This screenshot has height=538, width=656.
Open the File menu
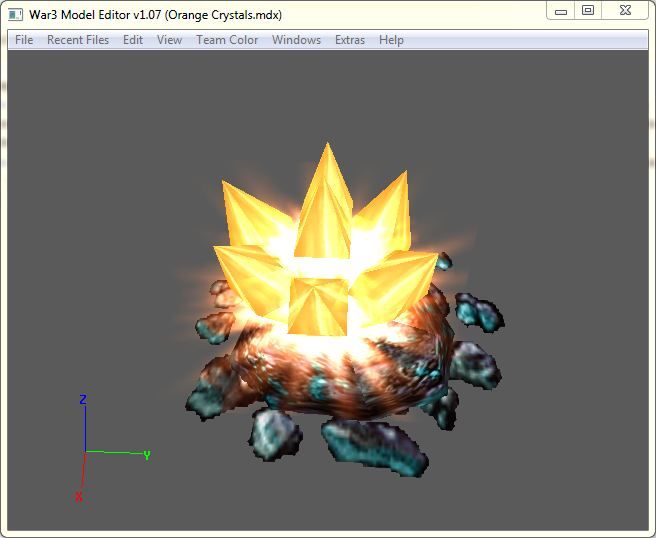pyautogui.click(x=24, y=40)
